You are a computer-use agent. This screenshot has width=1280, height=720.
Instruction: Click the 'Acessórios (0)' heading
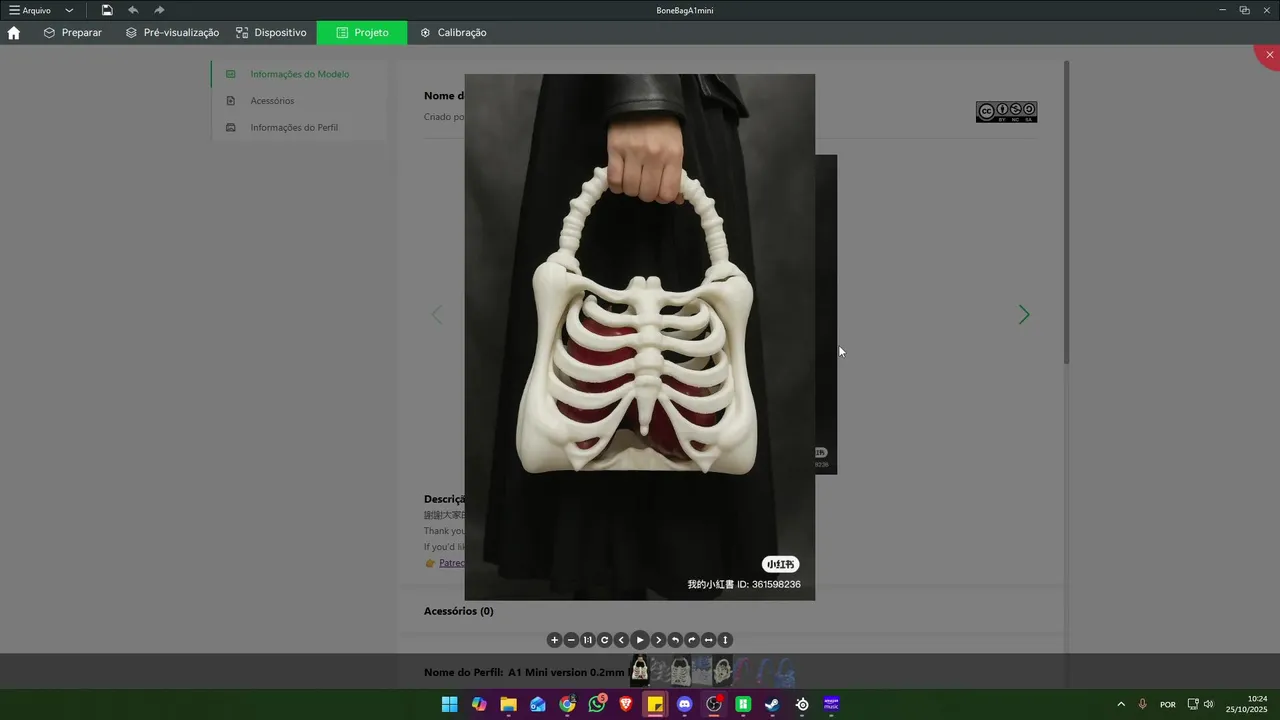(x=458, y=611)
